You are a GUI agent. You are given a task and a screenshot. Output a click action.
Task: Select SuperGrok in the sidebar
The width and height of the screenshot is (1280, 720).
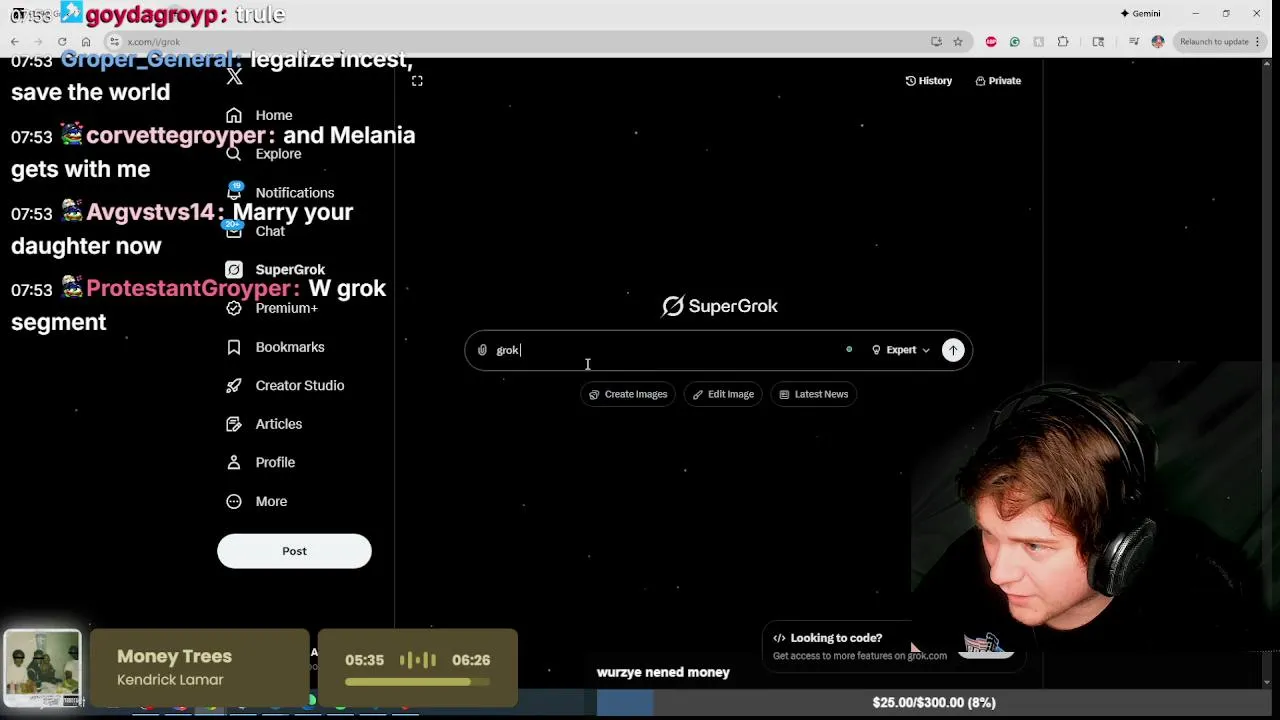(x=275, y=270)
